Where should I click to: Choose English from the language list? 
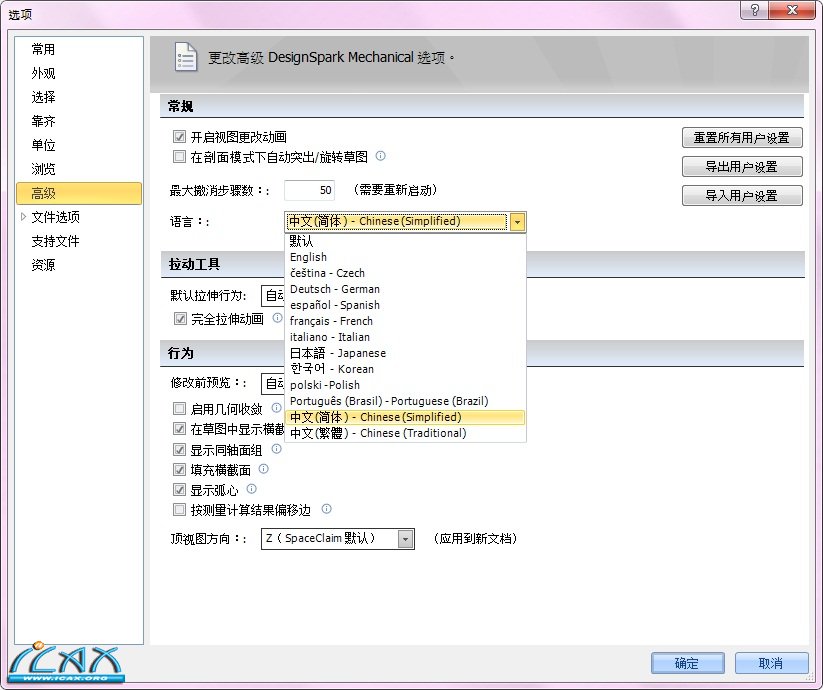[405, 257]
